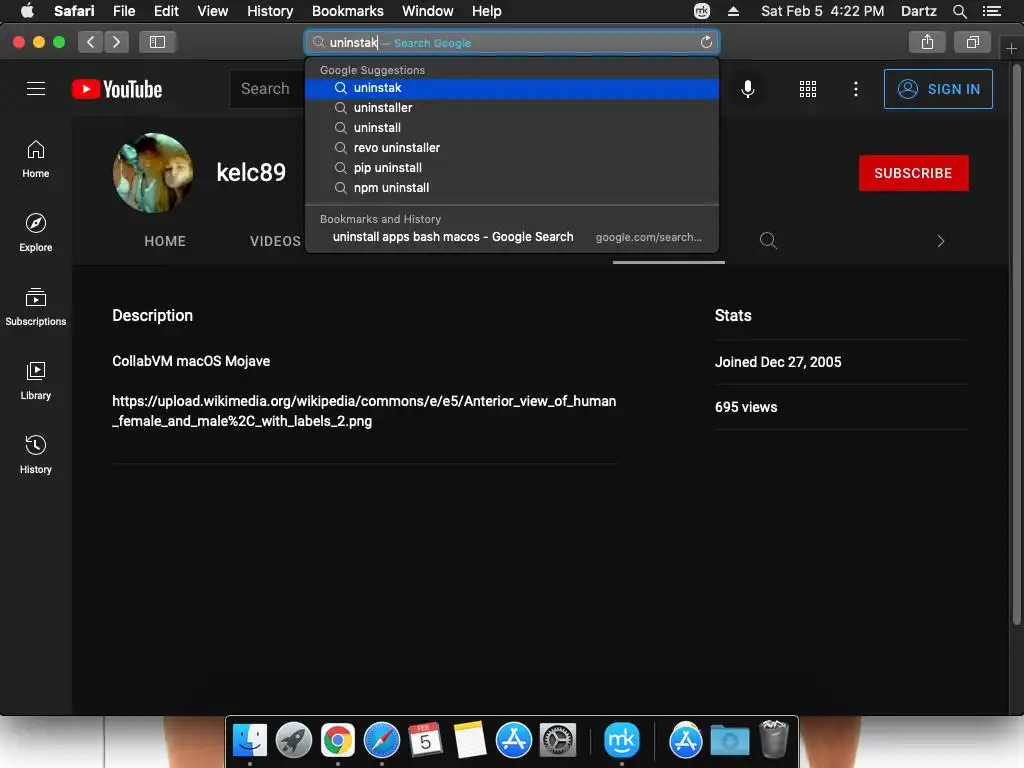
Task: Click the eject icon in menu bar
Action: [x=733, y=11]
